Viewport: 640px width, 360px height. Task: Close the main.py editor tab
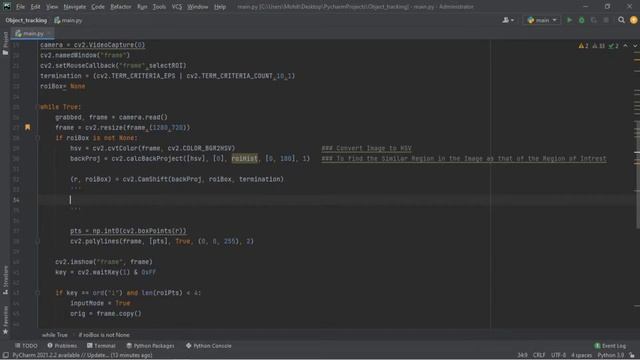[49, 33]
